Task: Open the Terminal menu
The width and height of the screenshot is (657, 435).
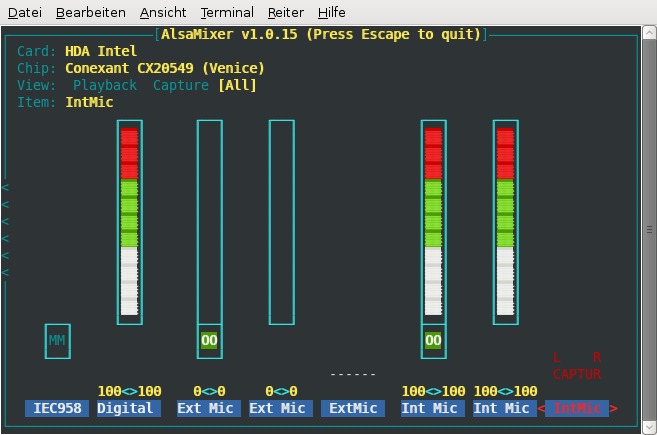Action: (227, 13)
